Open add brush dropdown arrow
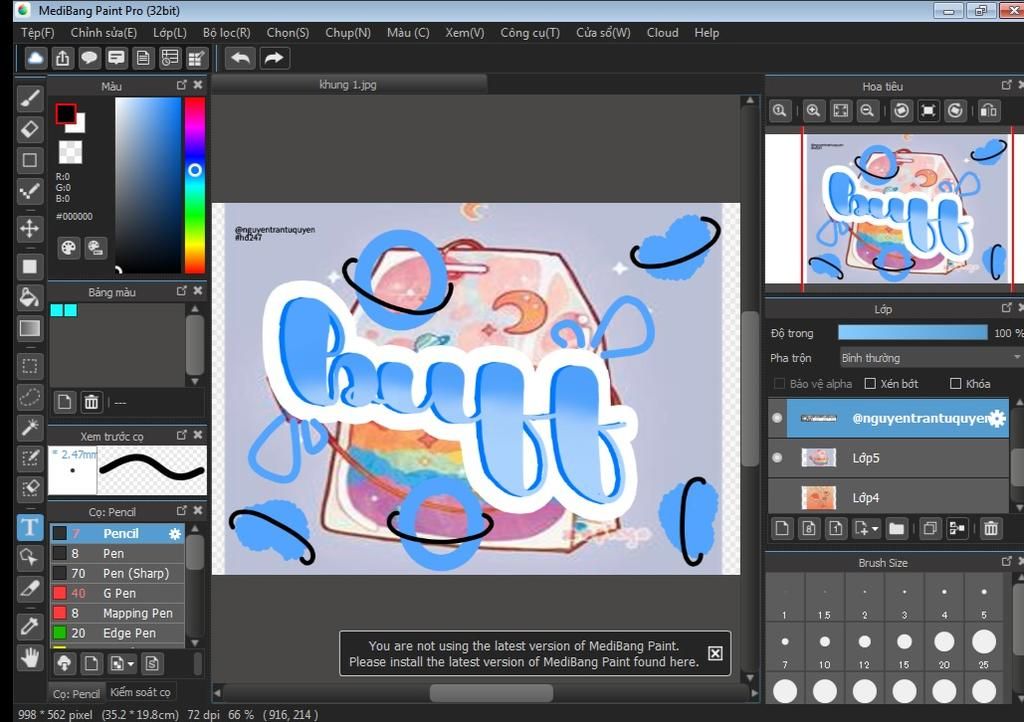This screenshot has height=722, width=1024. pos(131,664)
